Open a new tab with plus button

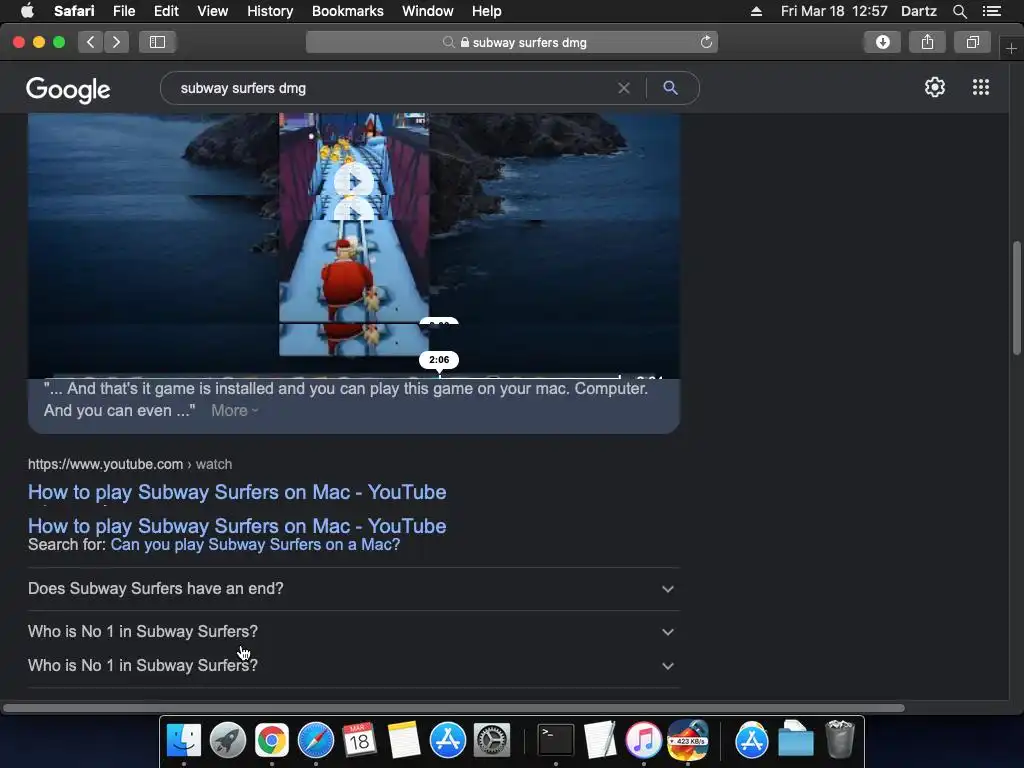tap(1011, 49)
